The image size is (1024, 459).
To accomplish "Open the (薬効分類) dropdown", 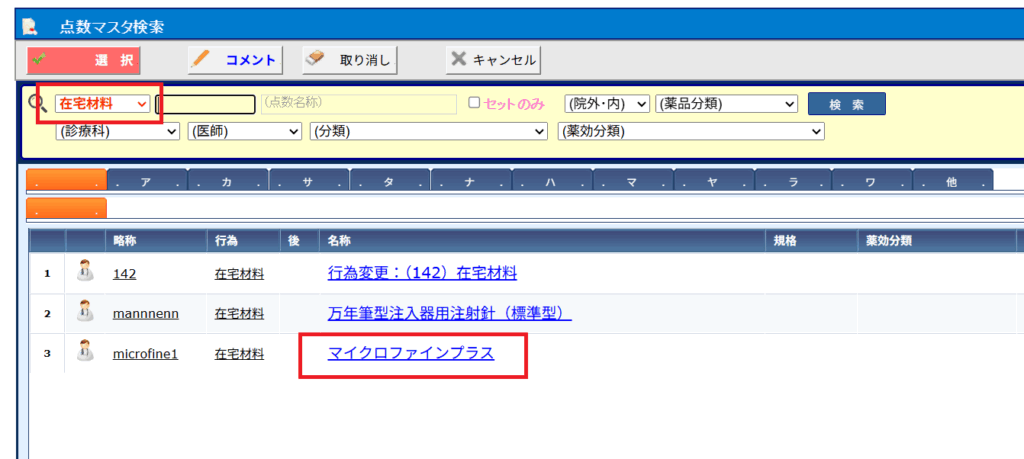I will tap(690, 131).
